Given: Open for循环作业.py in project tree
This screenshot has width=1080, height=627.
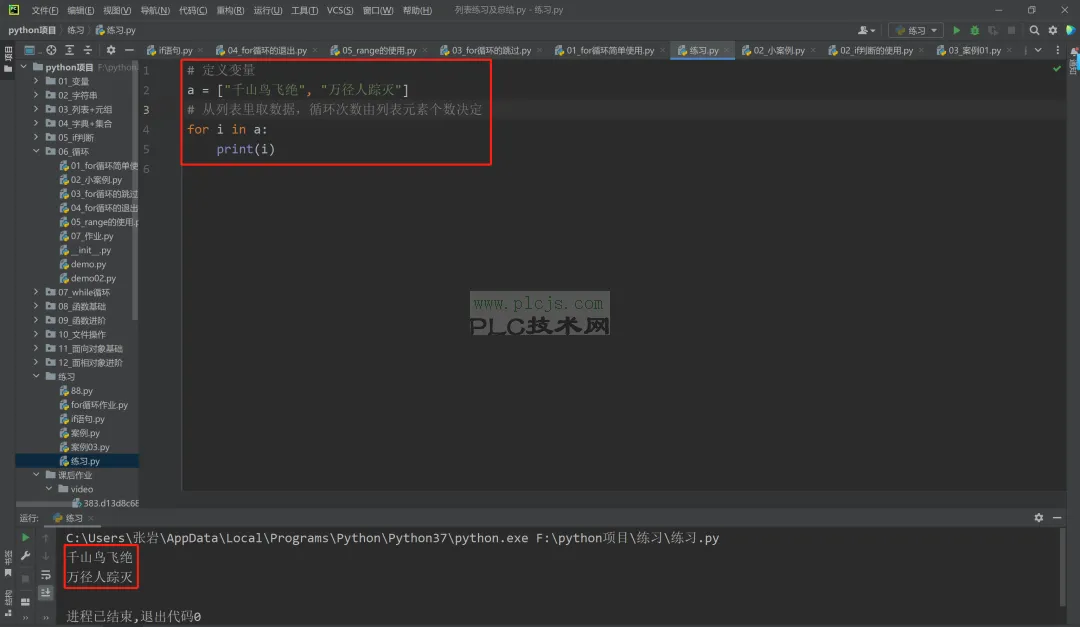Looking at the screenshot, I should [99, 404].
